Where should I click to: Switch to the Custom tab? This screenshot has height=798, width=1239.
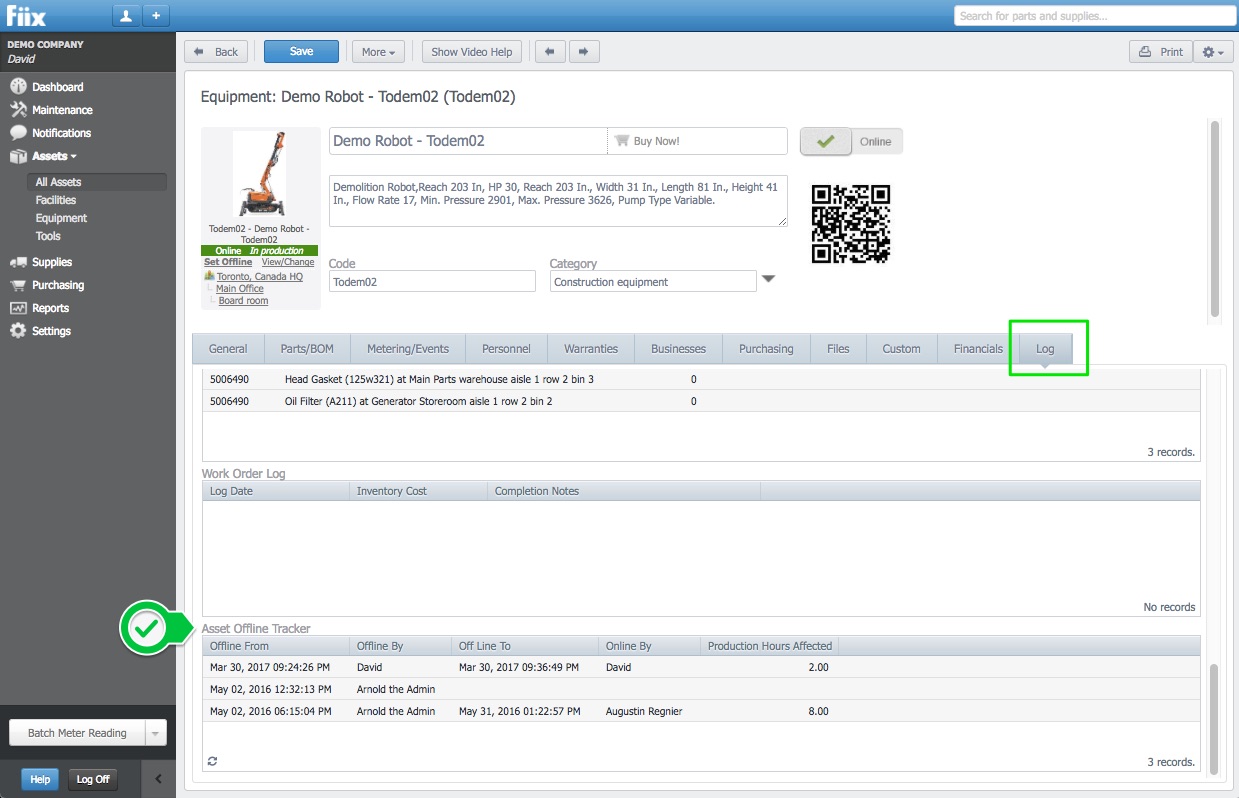coord(901,349)
